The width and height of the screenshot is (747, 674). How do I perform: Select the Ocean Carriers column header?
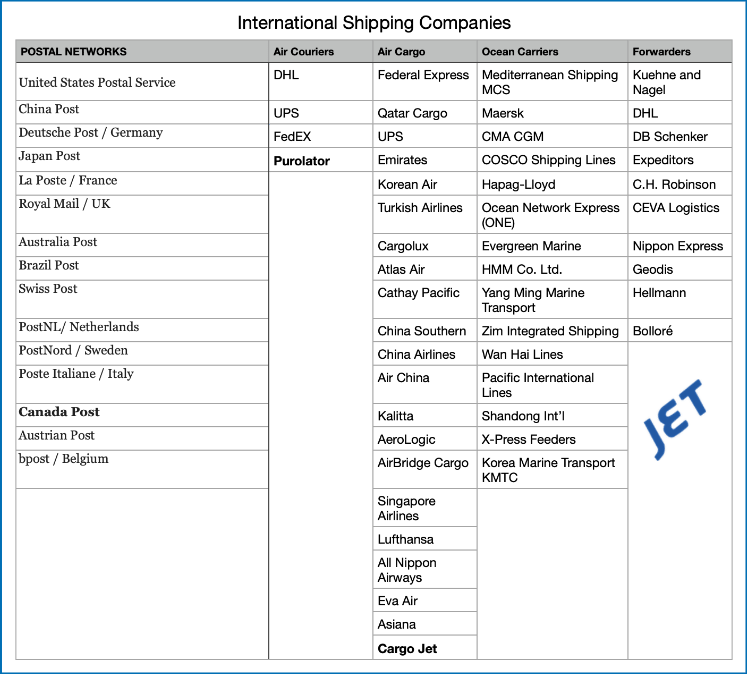click(519, 52)
